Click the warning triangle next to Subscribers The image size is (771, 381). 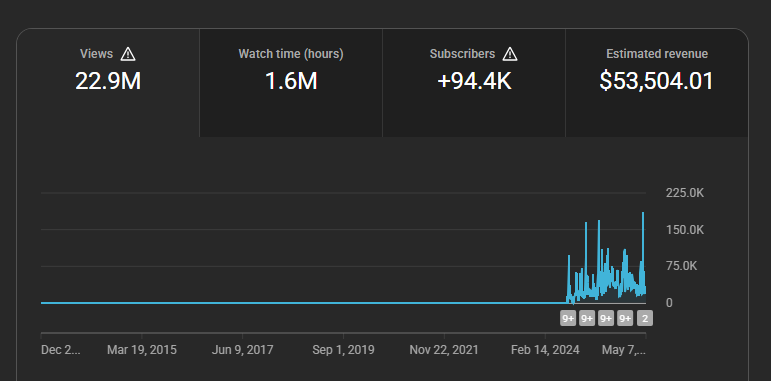tap(510, 54)
